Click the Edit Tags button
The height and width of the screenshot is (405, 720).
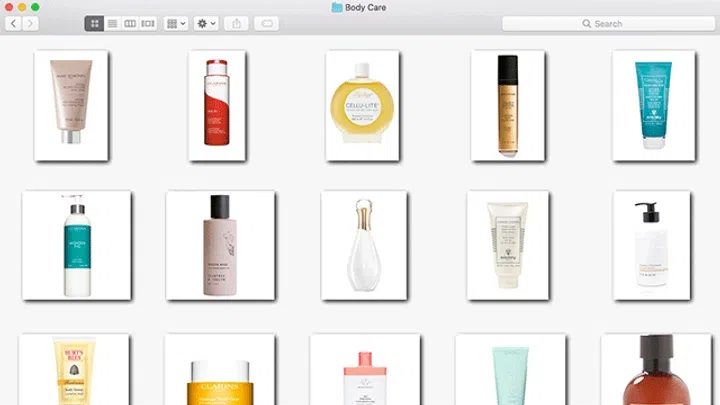[267, 23]
